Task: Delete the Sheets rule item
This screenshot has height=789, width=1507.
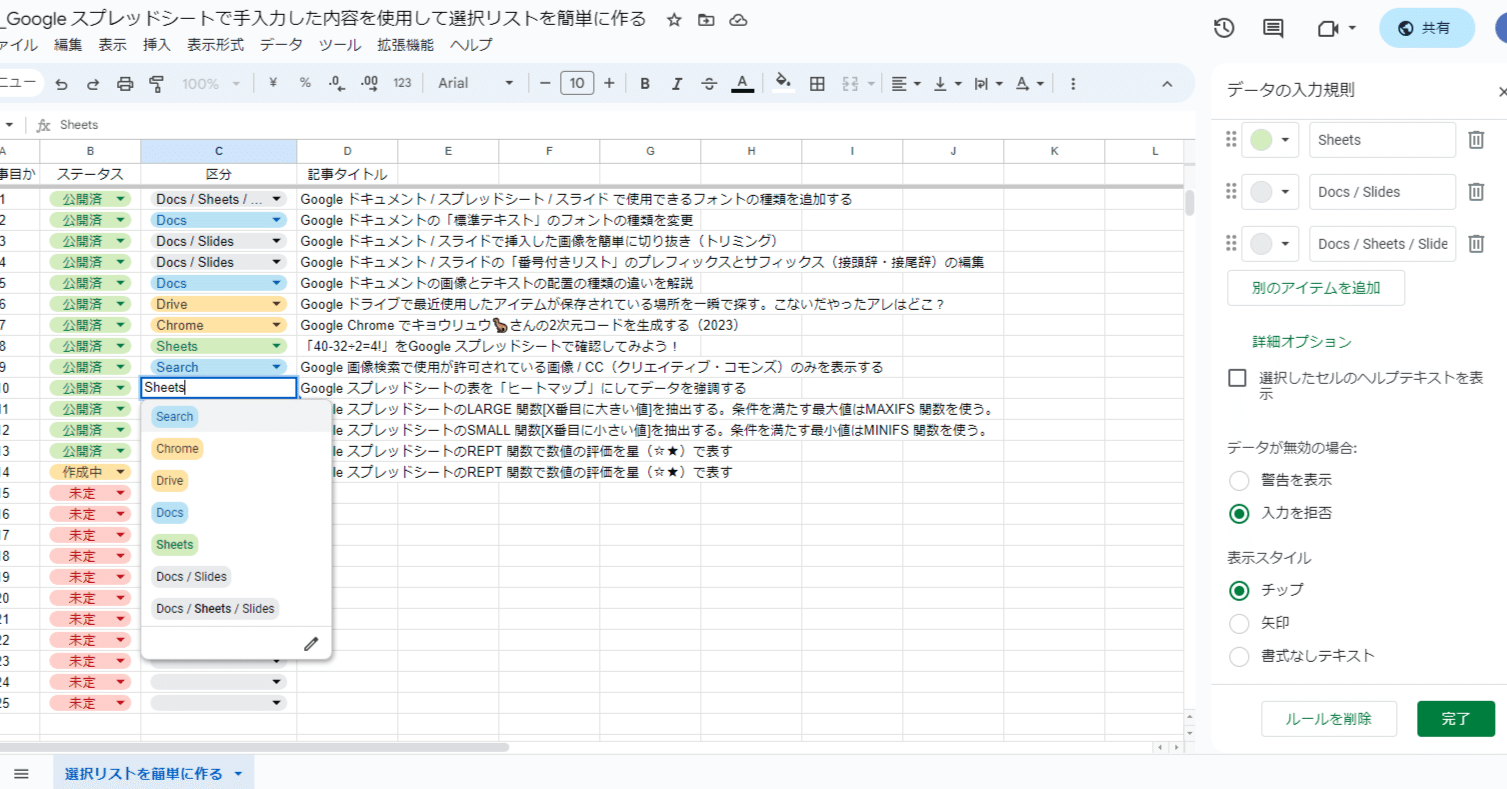Action: [x=1476, y=139]
